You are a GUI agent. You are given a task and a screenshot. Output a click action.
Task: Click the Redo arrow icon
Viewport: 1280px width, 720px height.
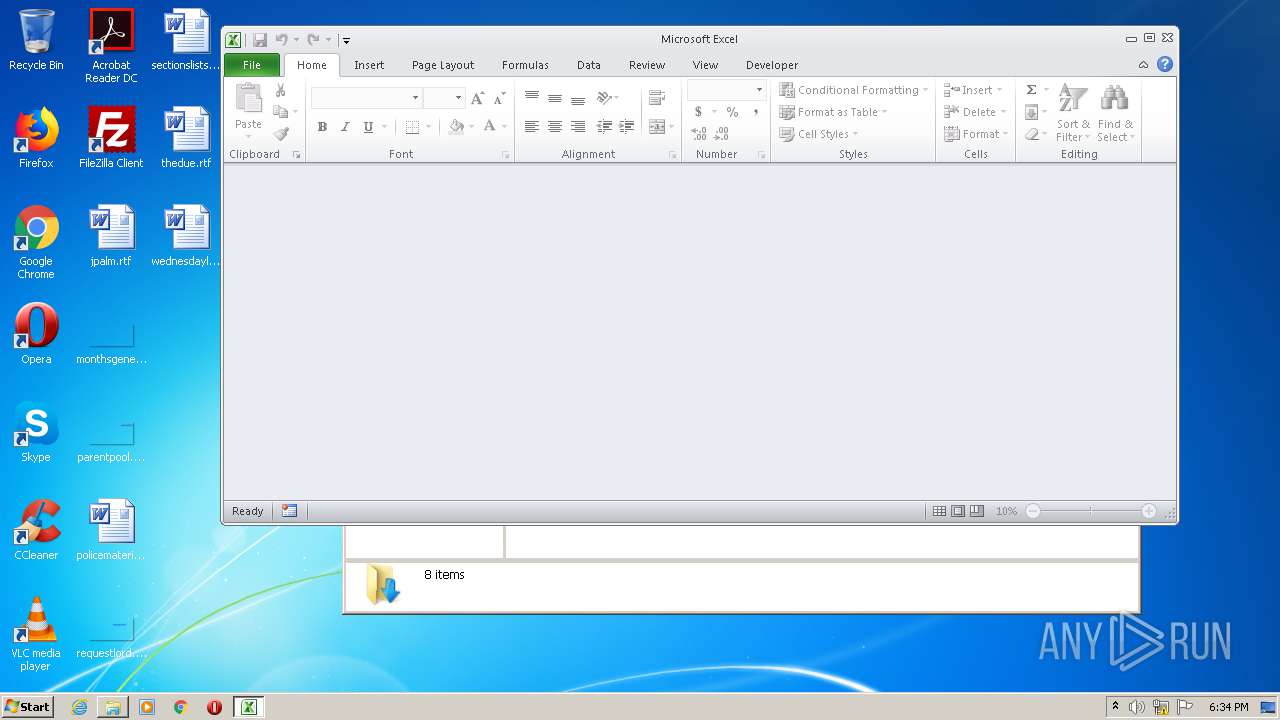313,40
